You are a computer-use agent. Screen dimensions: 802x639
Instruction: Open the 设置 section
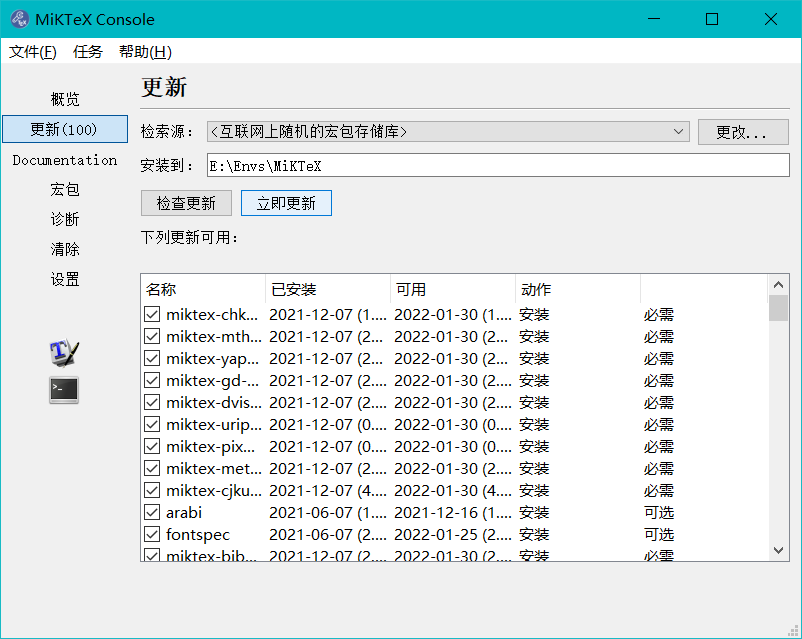[x=64, y=279]
